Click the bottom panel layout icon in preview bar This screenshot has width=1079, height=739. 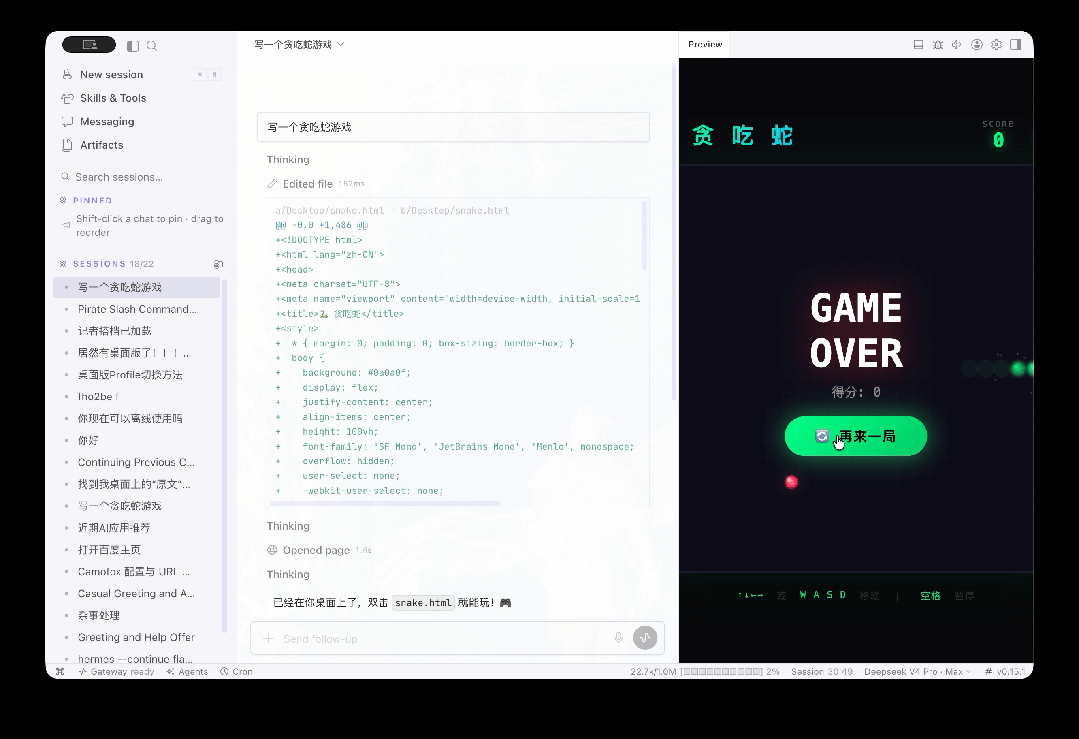[918, 45]
